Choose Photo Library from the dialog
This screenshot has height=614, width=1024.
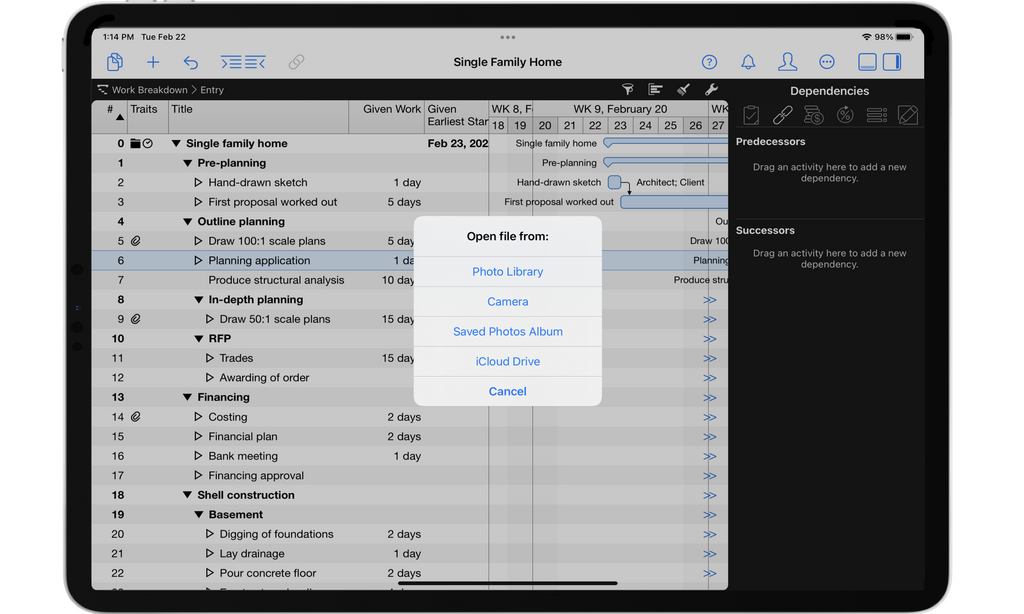pyautogui.click(x=507, y=272)
